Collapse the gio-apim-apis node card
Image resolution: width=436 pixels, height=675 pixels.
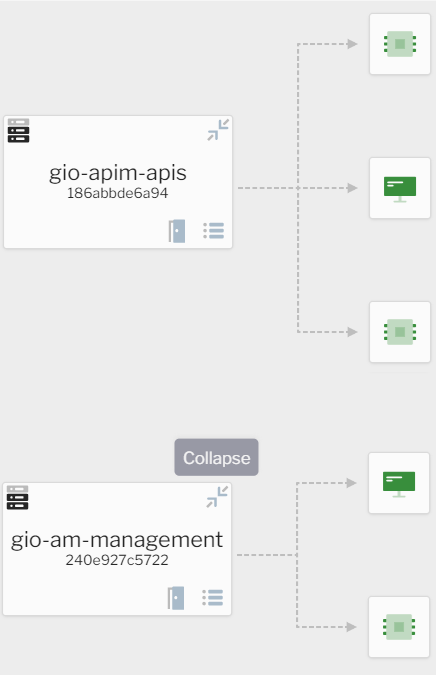[218, 130]
